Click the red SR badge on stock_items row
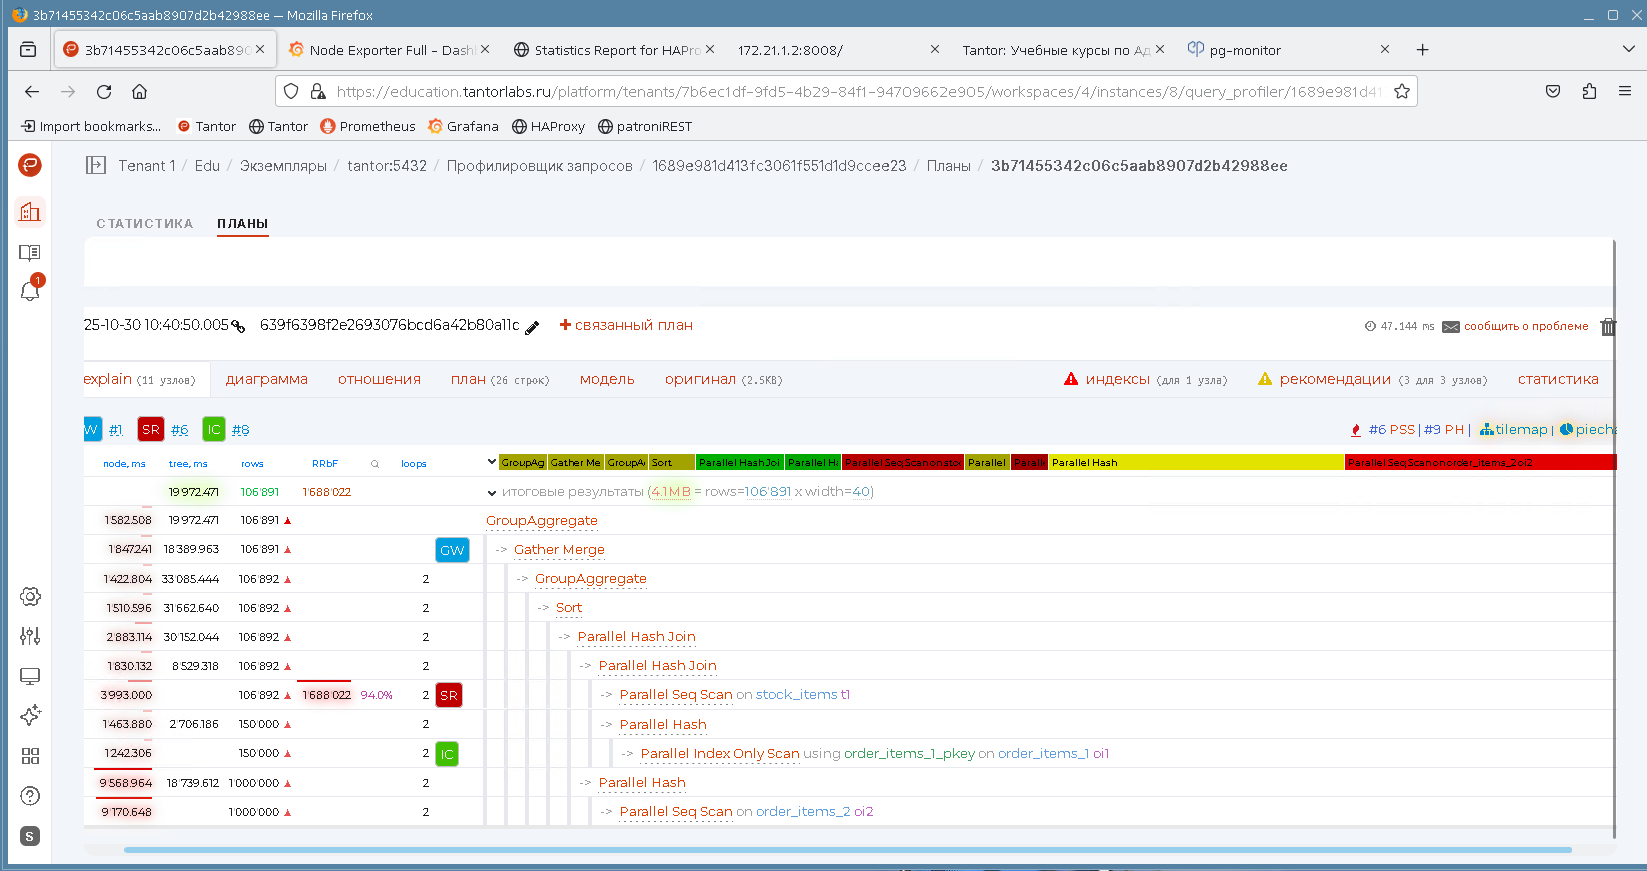This screenshot has height=871, width=1647. (449, 695)
